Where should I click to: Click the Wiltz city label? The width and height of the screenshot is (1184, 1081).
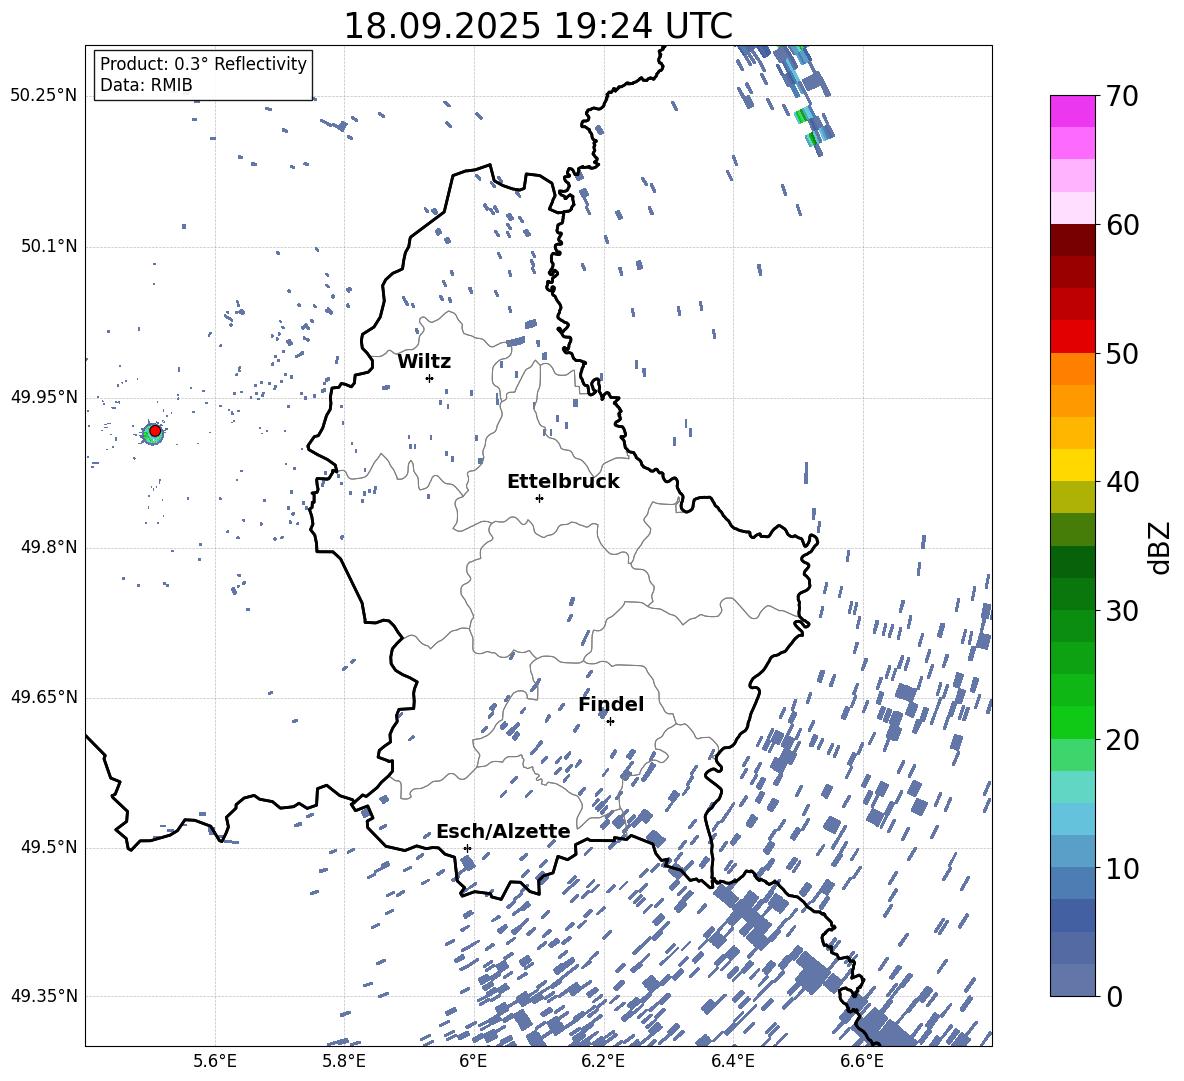tap(424, 362)
